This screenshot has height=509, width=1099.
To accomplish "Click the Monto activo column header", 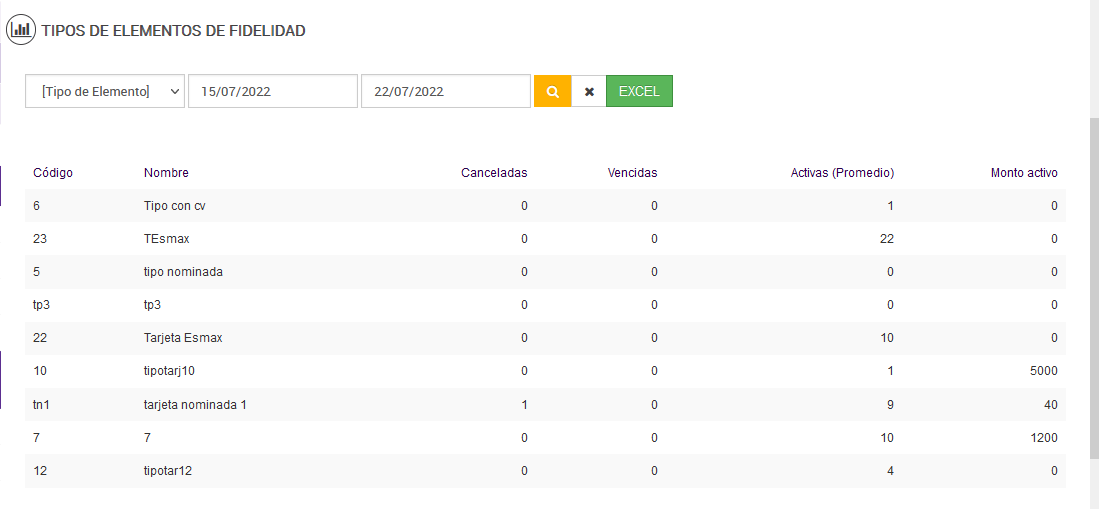I will pyautogui.click(x=1024, y=173).
